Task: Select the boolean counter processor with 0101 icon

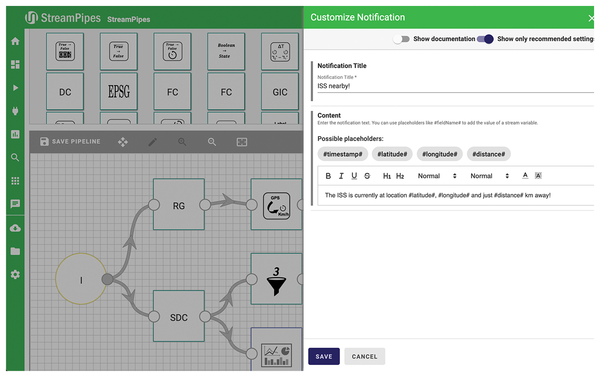Action: pyautogui.click(x=65, y=51)
